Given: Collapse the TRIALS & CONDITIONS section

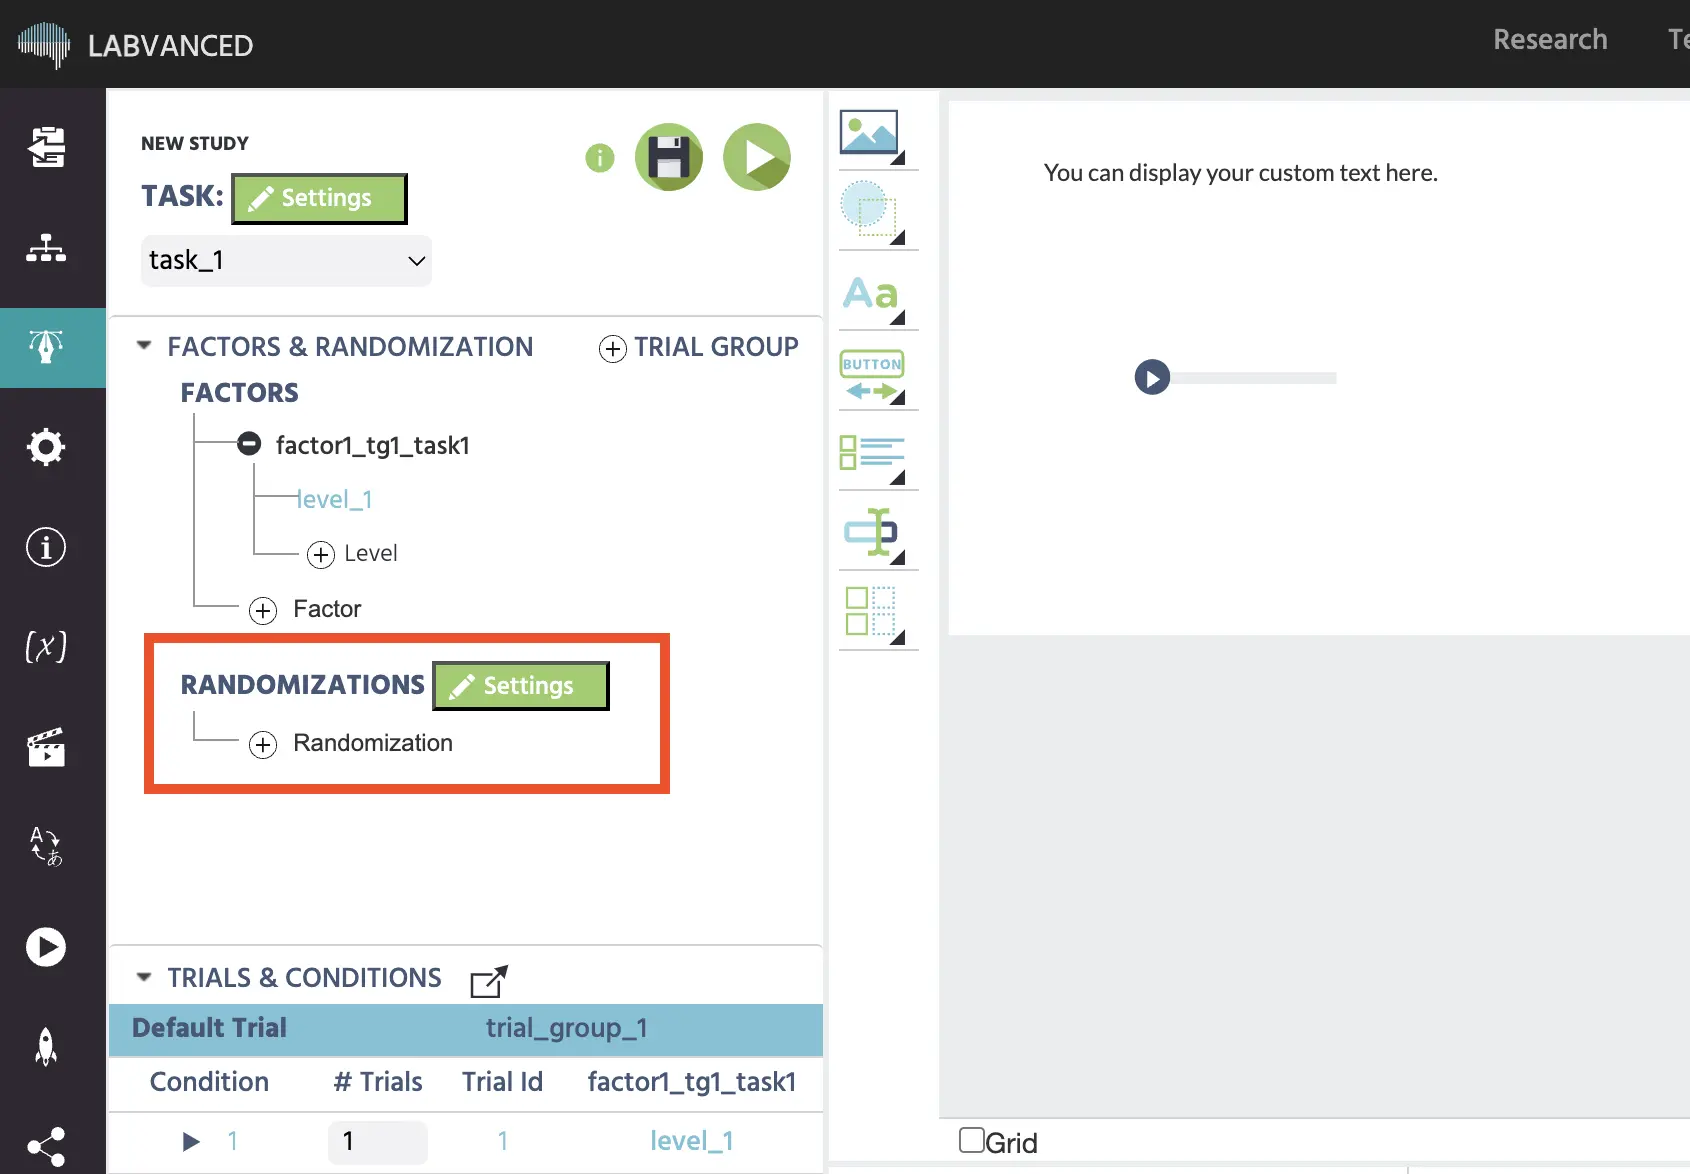Looking at the screenshot, I should (x=144, y=977).
